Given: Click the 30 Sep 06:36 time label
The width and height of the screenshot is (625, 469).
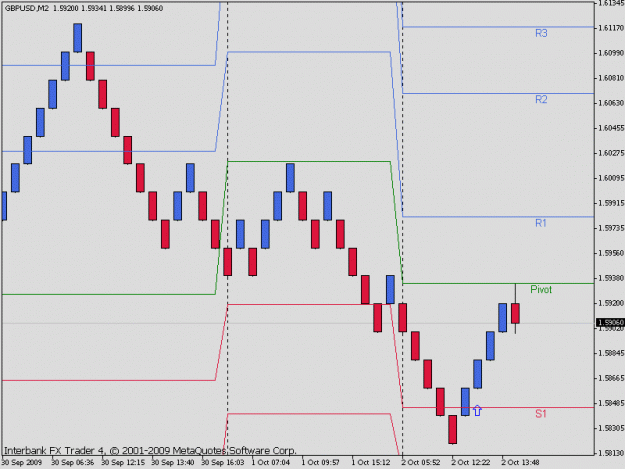Looking at the screenshot, I should click(x=73, y=462).
